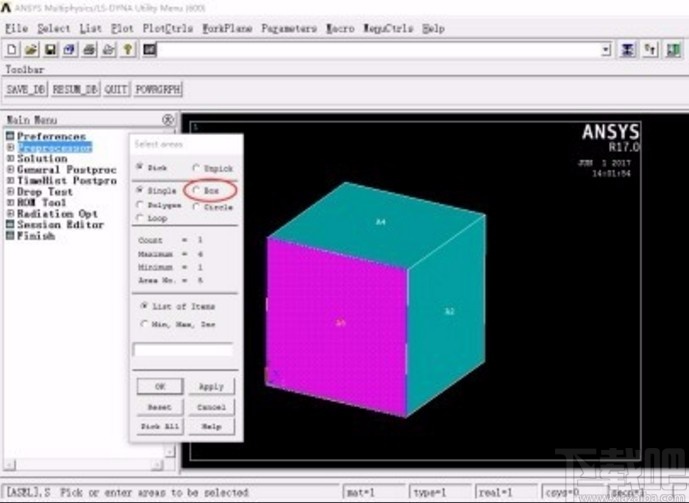Screen dimensions: 689x503
Task: Select Loop picking mode
Action: (140, 217)
